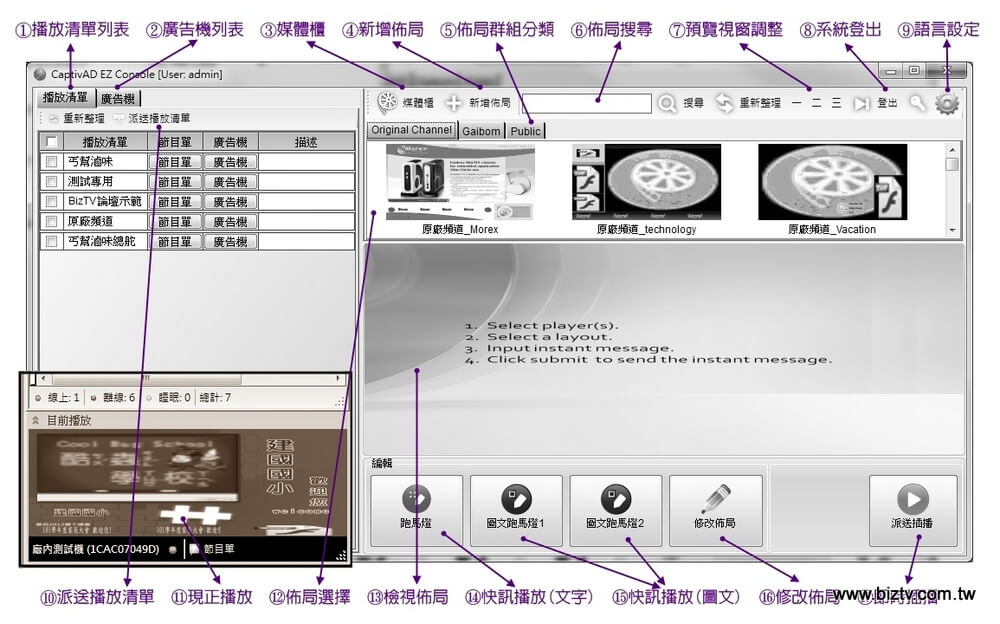Toggle the select-all checkbox in table header
This screenshot has height=624, width=1000.
(x=52, y=142)
